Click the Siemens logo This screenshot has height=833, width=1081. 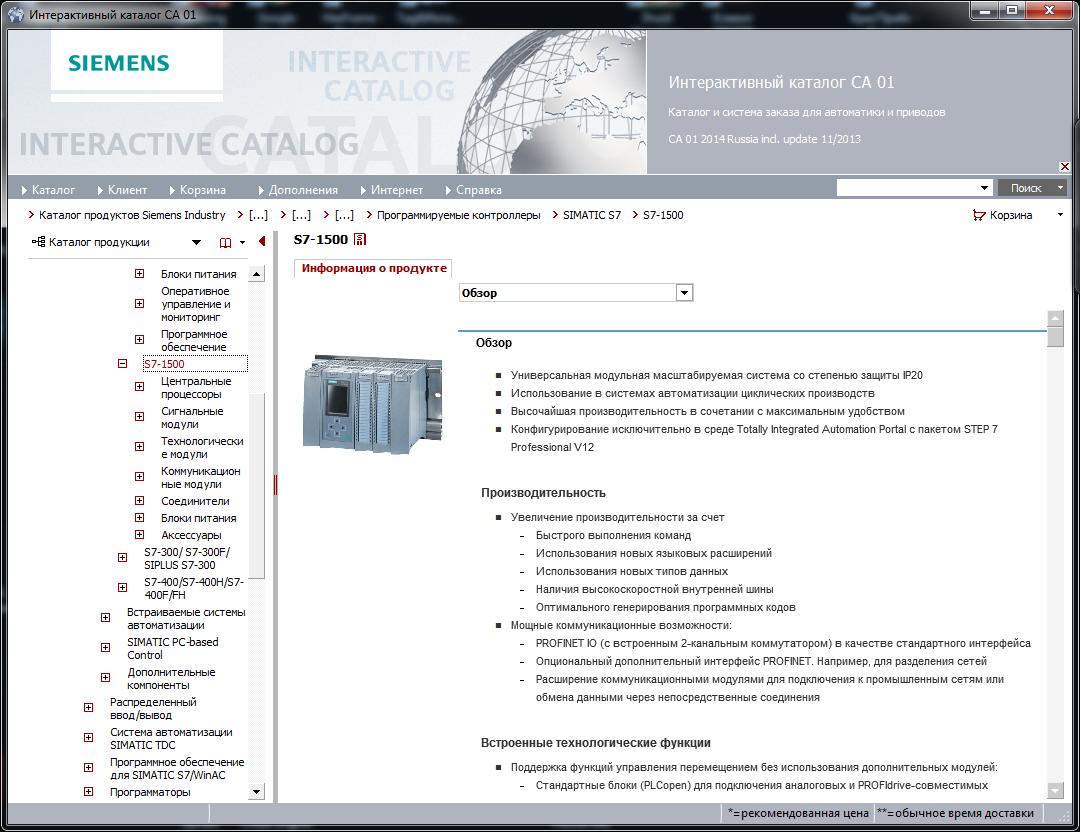pos(119,63)
